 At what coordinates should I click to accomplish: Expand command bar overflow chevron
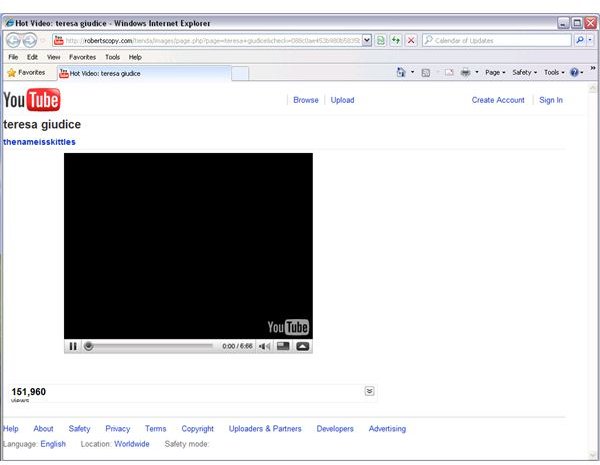coord(593,68)
